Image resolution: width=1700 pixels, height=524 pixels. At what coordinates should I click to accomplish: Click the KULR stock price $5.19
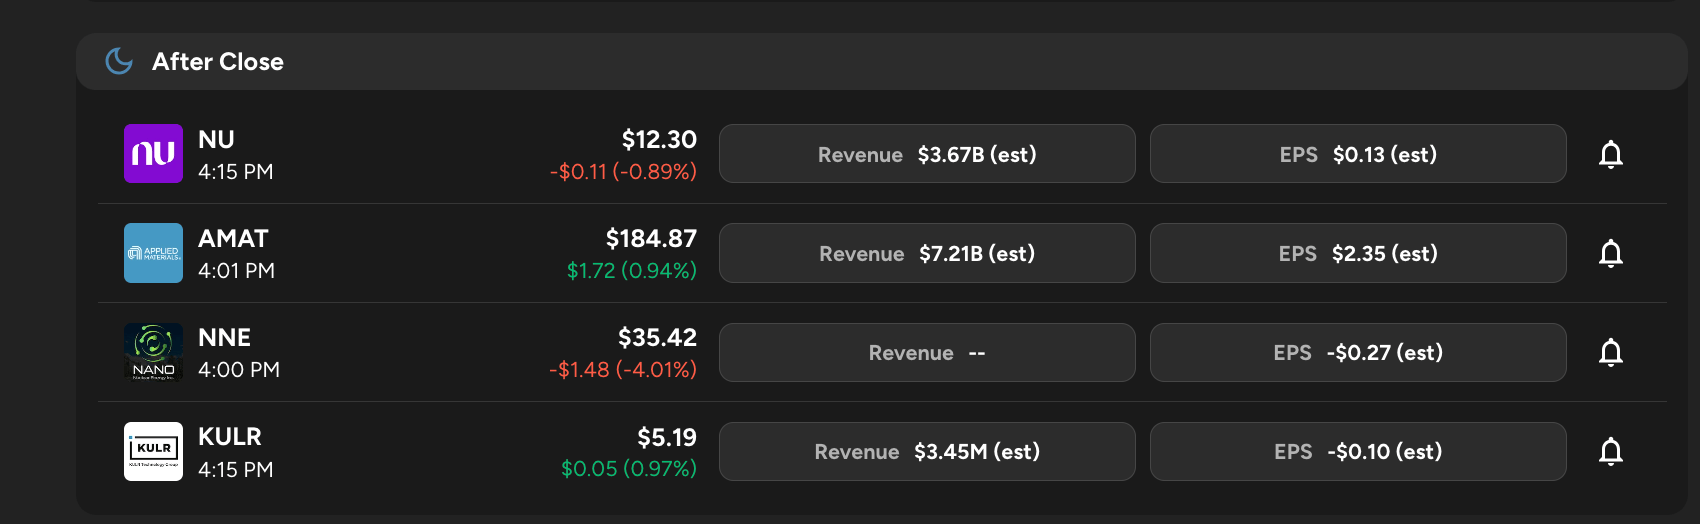pyautogui.click(x=667, y=437)
